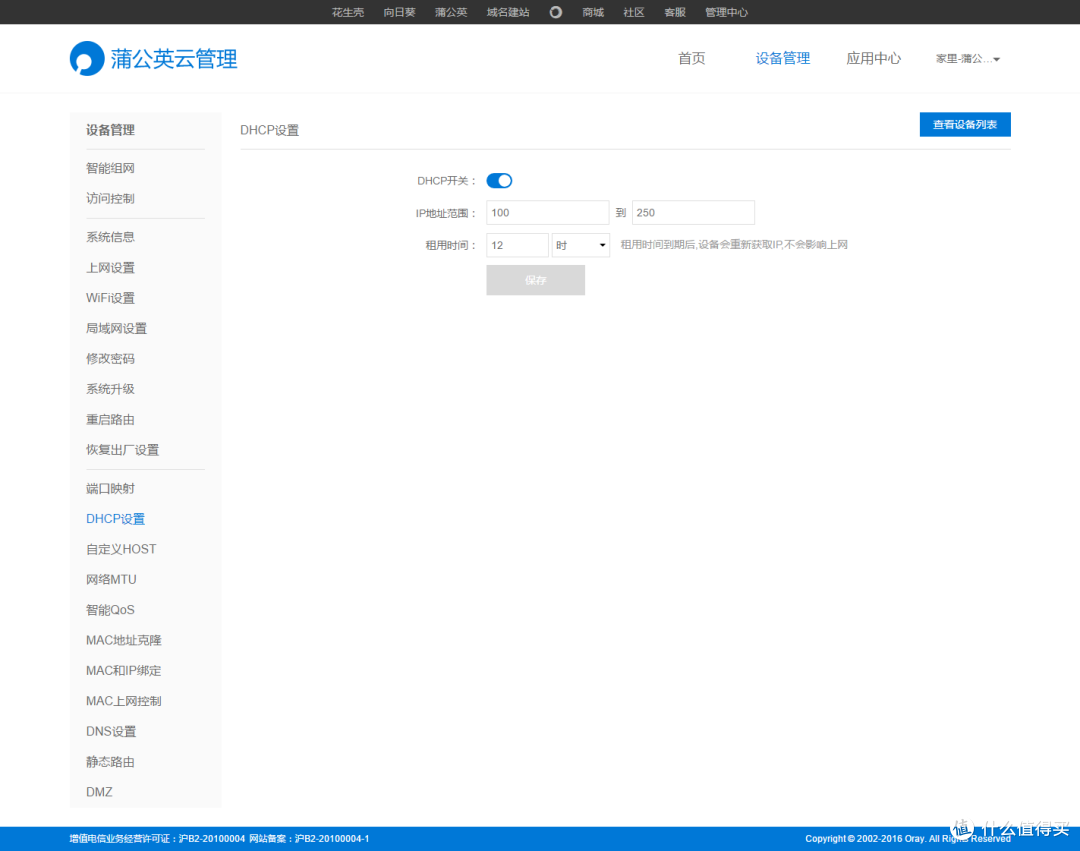Open 向日葵 in the top bar
The width and height of the screenshot is (1080, 851).
(399, 12)
